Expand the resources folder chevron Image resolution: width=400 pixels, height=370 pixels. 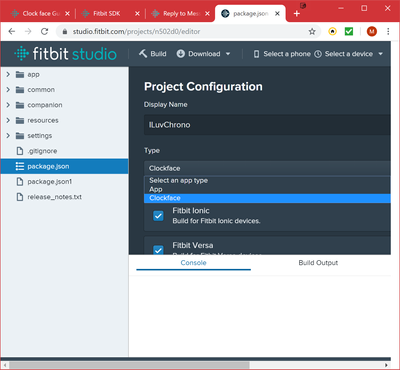pyautogui.click(x=8, y=120)
